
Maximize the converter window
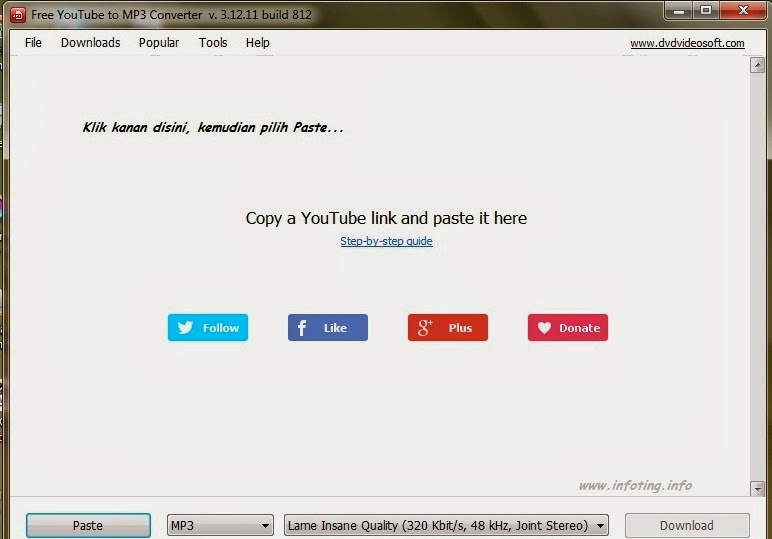coord(706,10)
